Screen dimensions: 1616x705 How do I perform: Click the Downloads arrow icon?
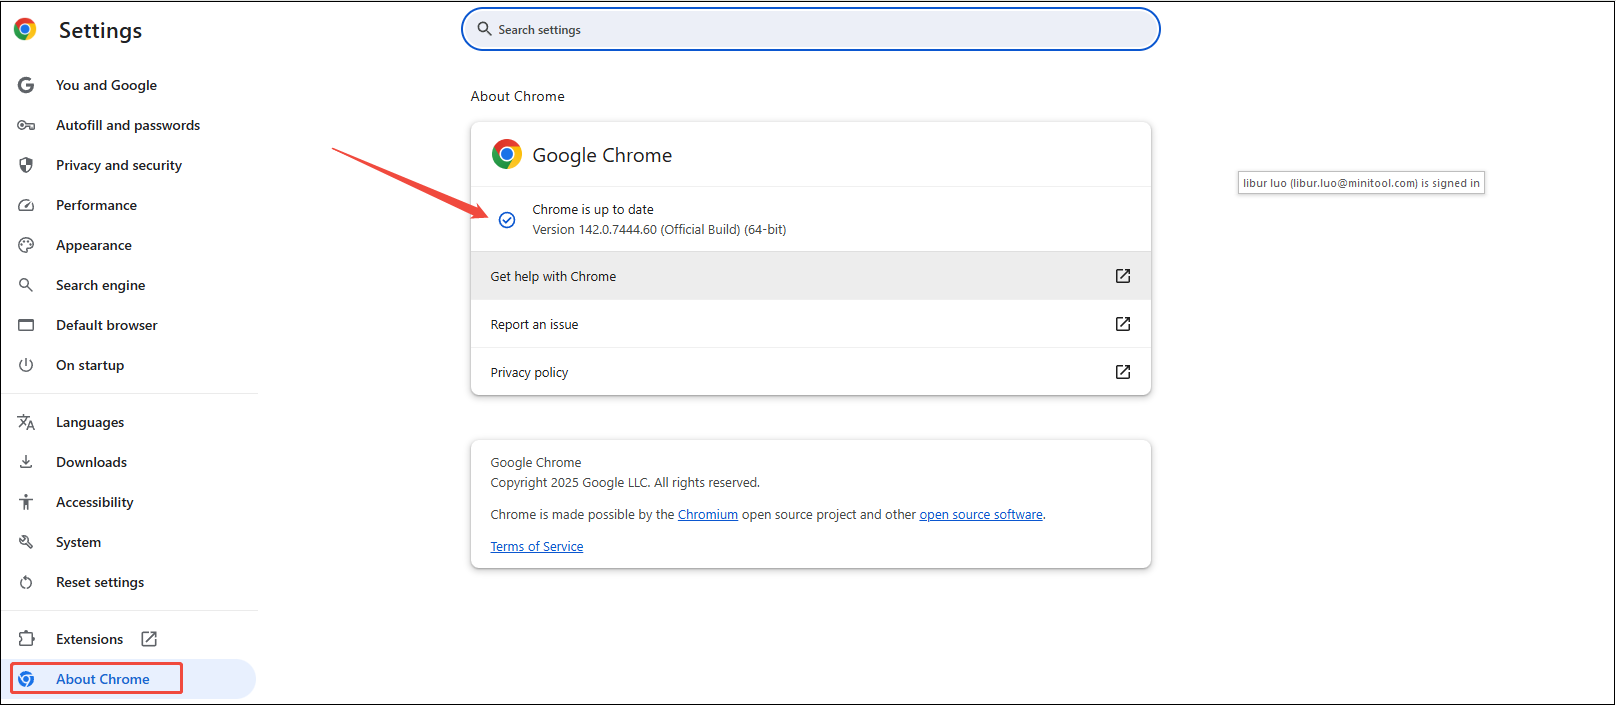(26, 462)
